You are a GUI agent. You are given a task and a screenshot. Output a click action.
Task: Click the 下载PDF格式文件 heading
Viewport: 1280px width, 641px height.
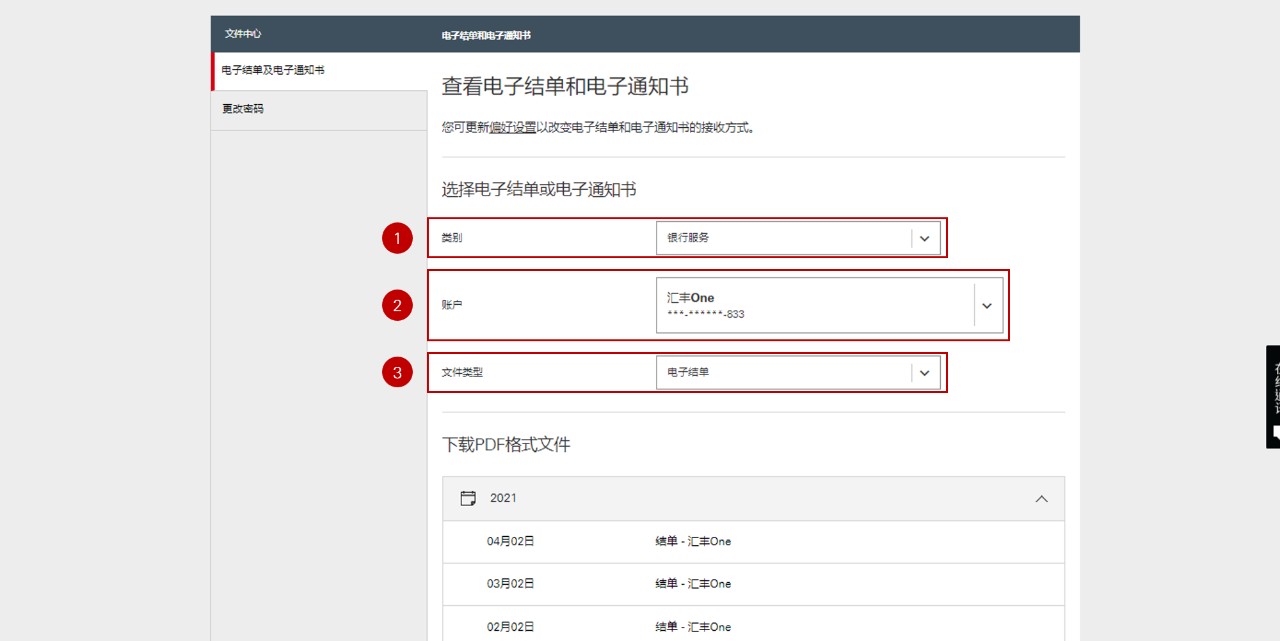[506, 444]
